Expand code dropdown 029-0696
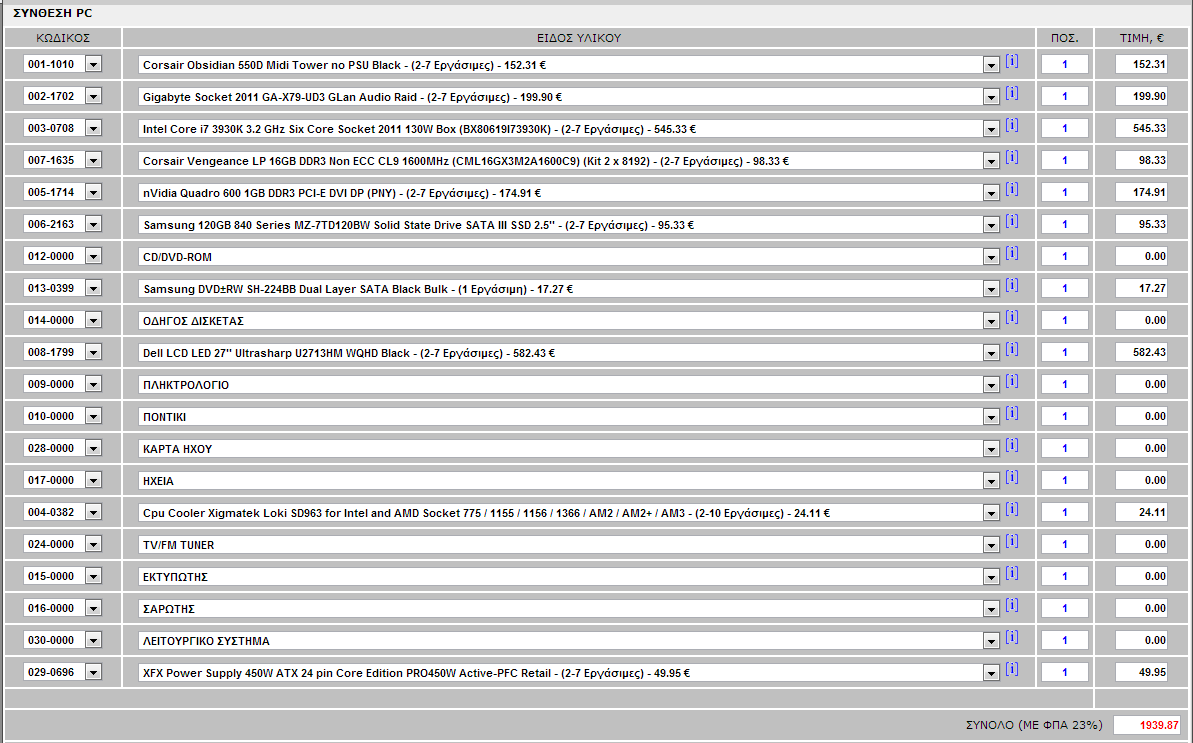This screenshot has height=743, width=1193. coord(93,672)
